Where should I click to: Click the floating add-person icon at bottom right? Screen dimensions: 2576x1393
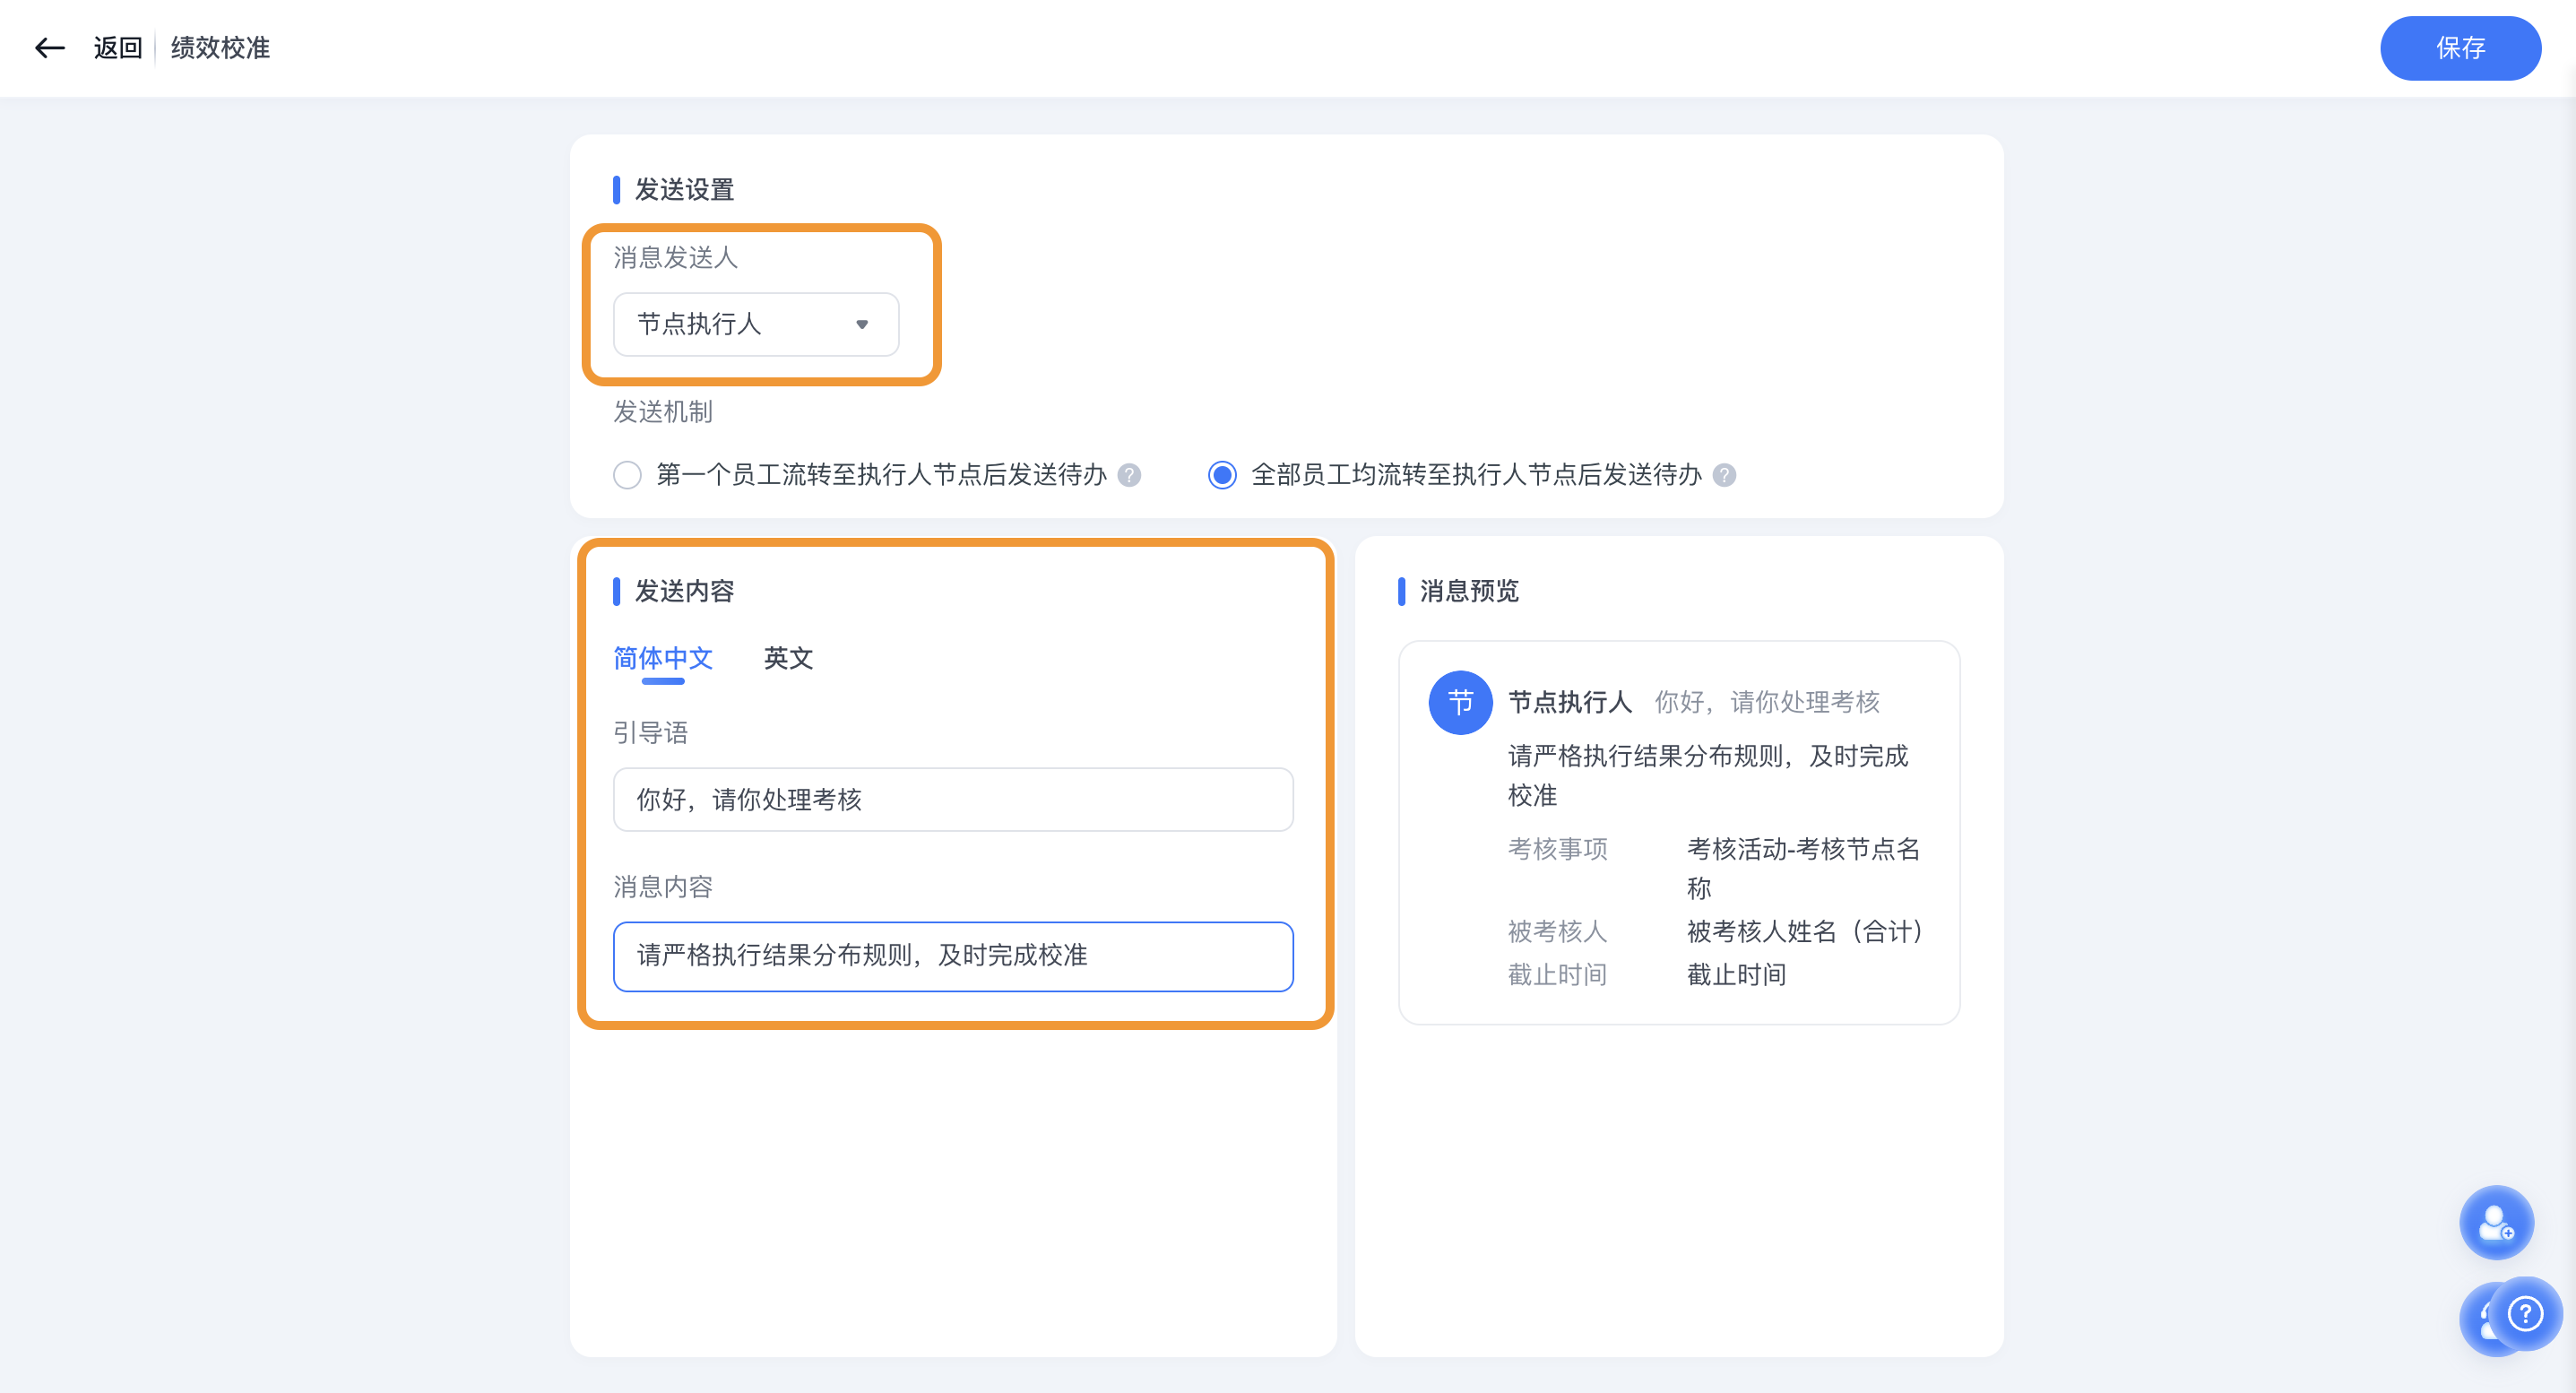[x=2496, y=1222]
